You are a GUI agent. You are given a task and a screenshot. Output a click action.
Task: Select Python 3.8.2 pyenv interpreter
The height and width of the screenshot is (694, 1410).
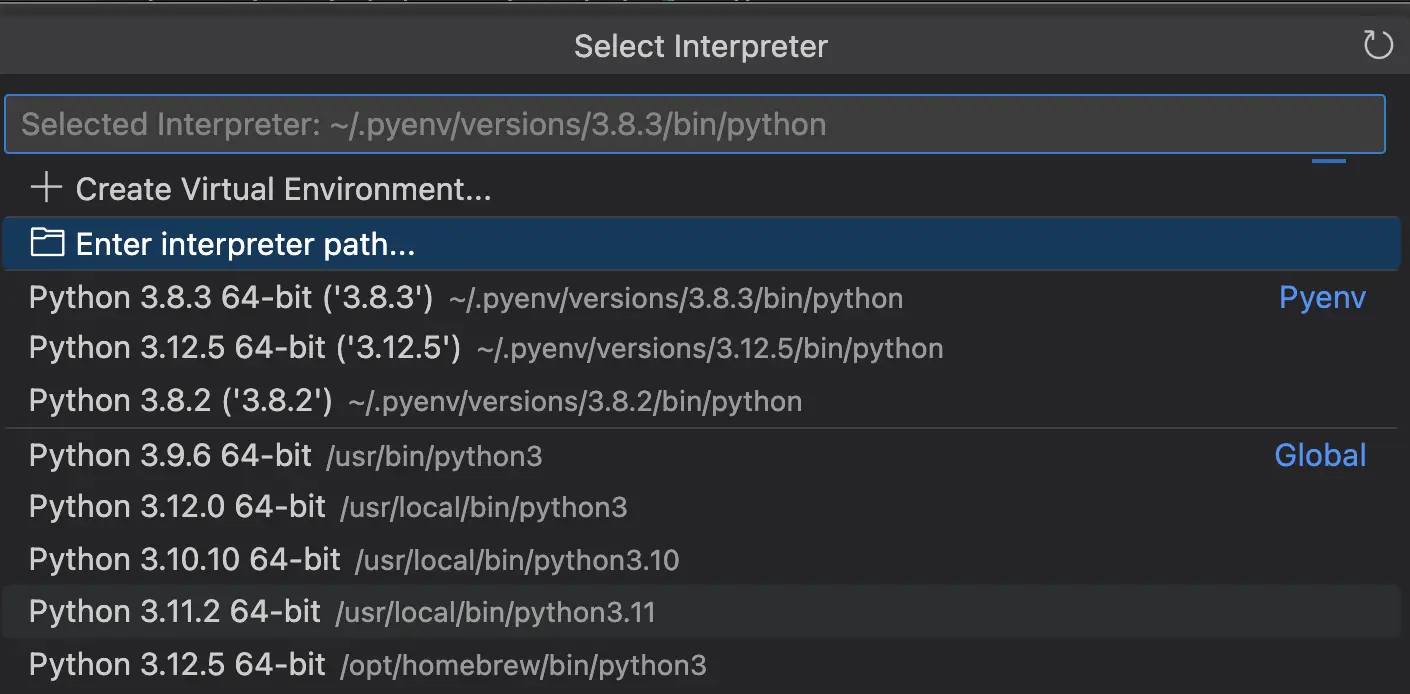(701, 401)
